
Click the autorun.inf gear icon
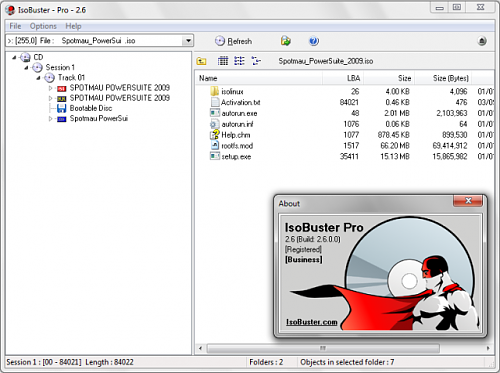[x=214, y=124]
